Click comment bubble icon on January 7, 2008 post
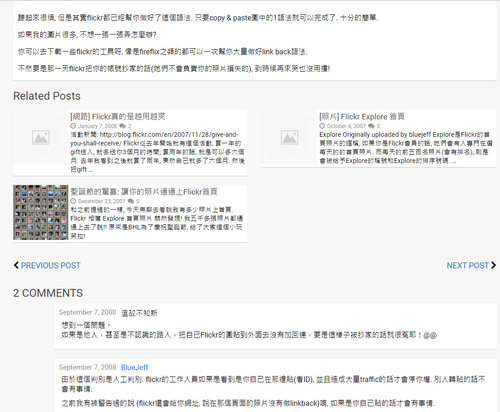This screenshot has height=412, width=500. (x=122, y=126)
